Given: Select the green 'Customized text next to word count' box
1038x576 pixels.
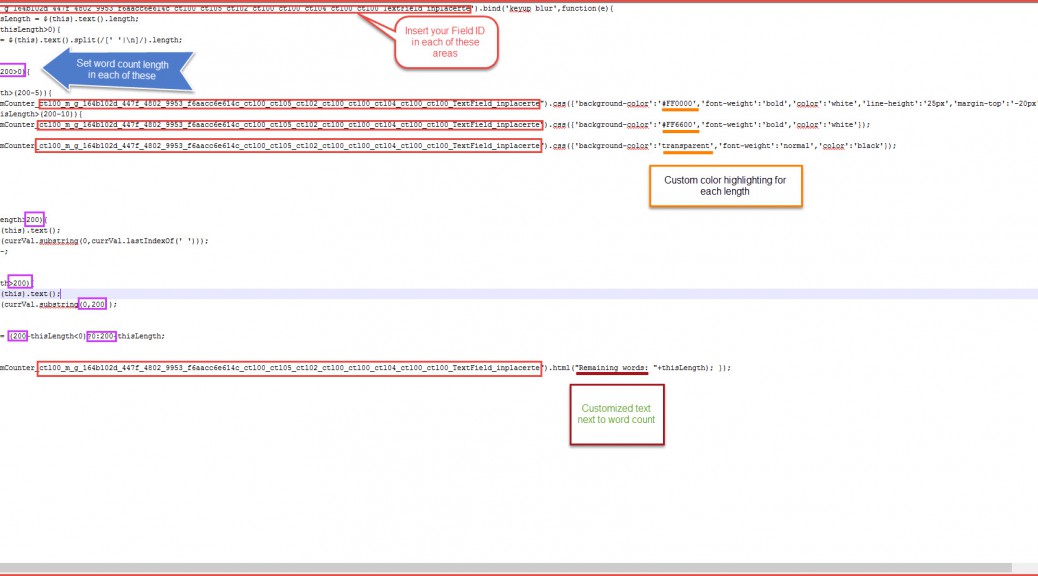Looking at the screenshot, I should (x=617, y=415).
